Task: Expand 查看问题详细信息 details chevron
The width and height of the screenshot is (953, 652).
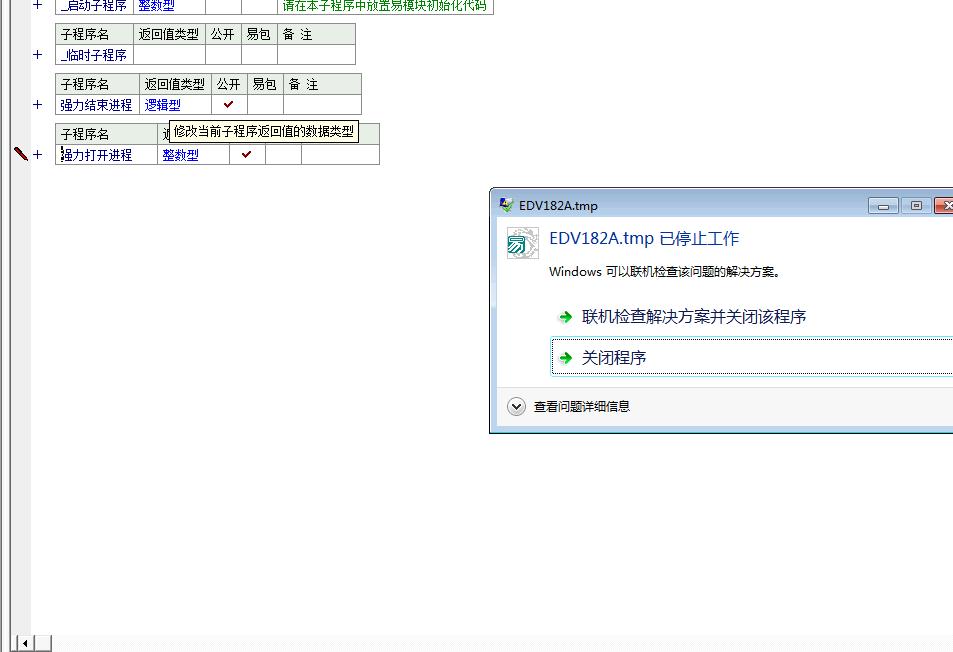Action: click(516, 406)
